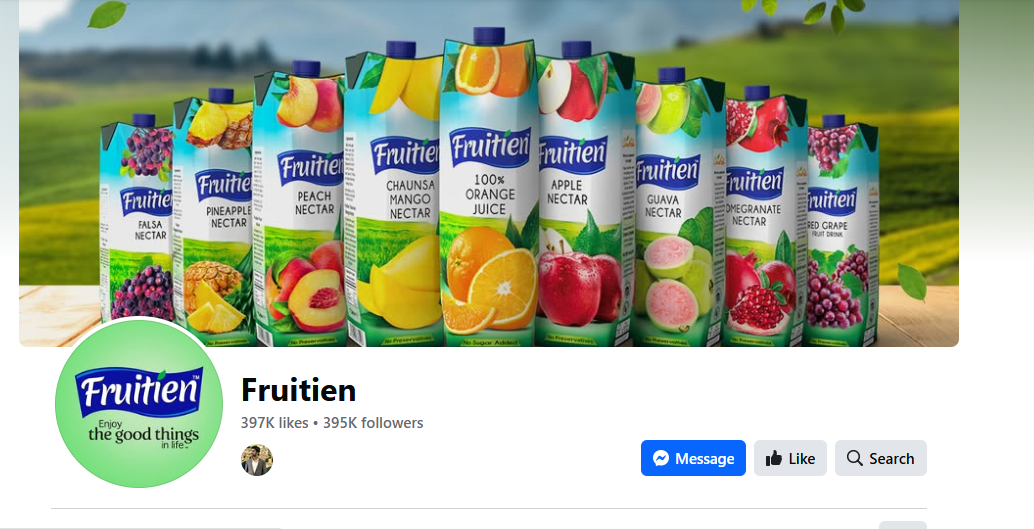
Task: Like the Fruitien page
Action: 790,458
